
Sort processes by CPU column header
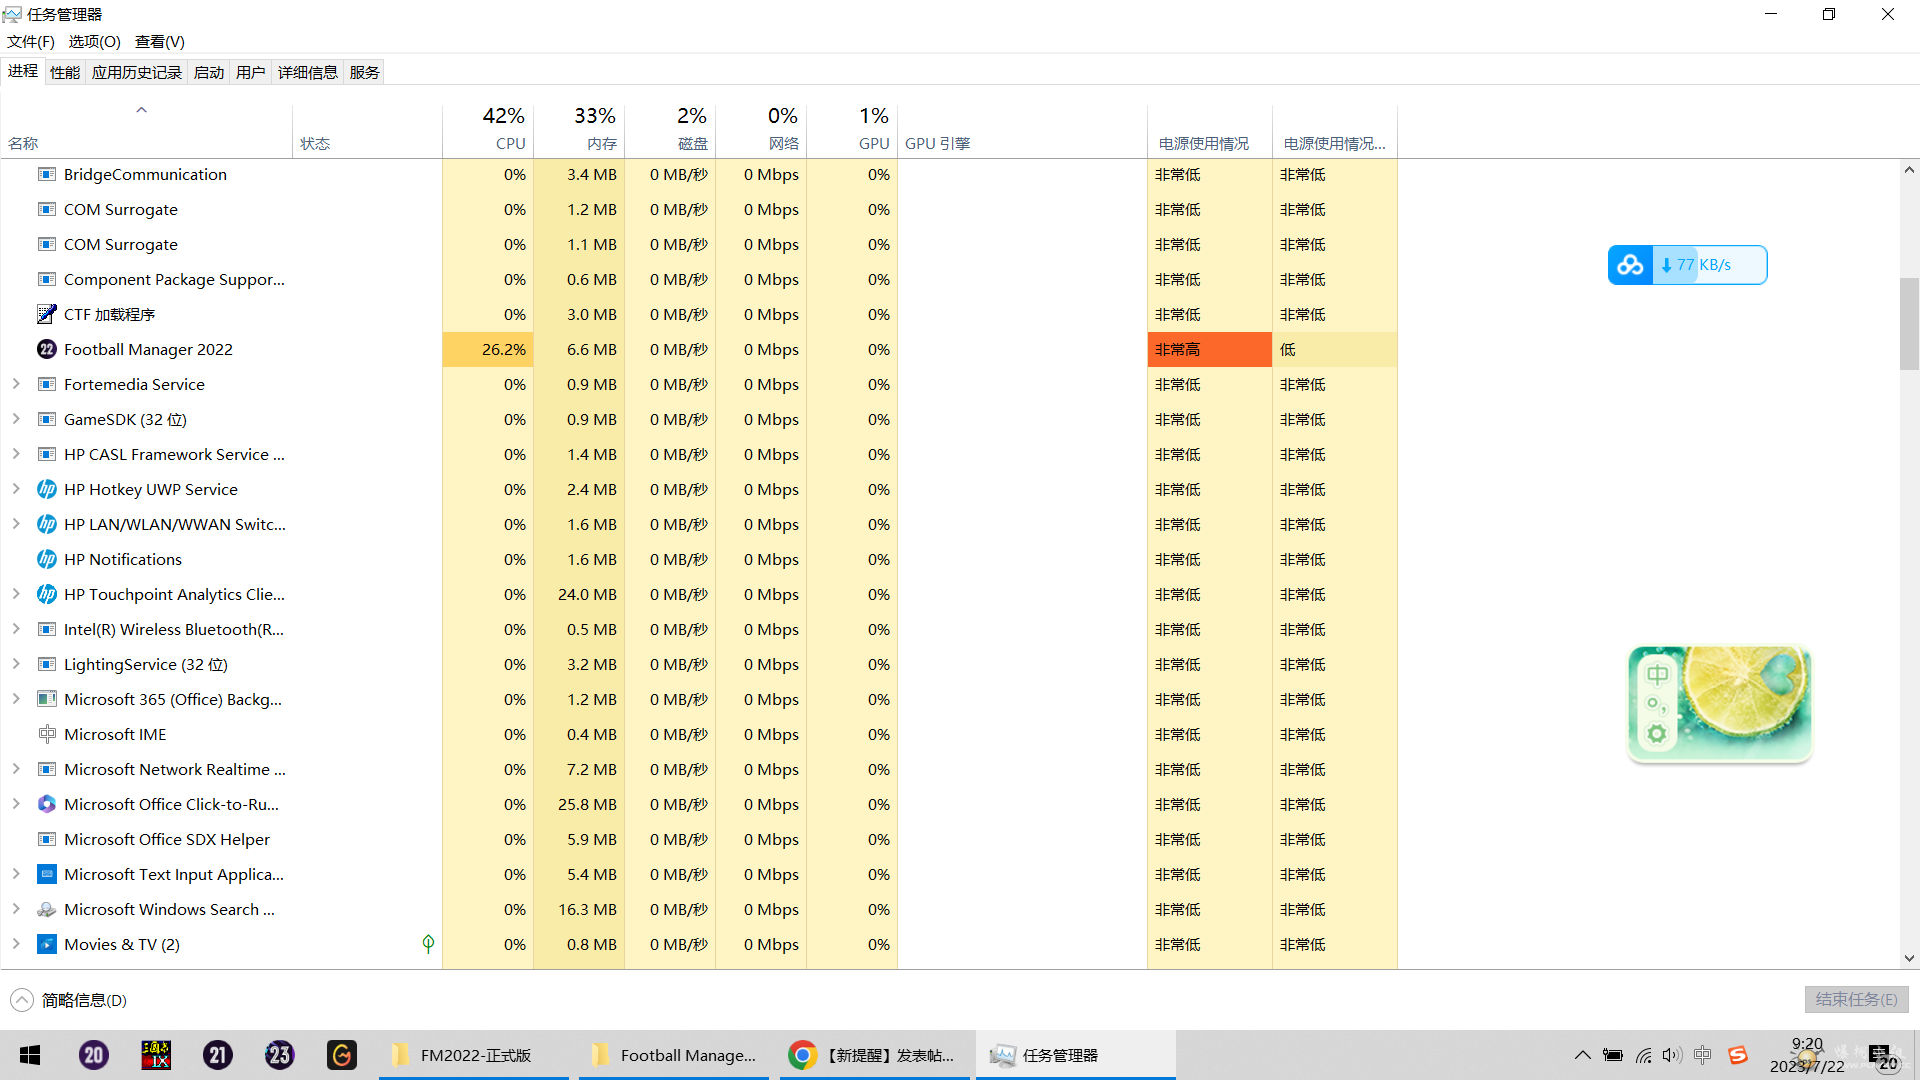tap(488, 130)
